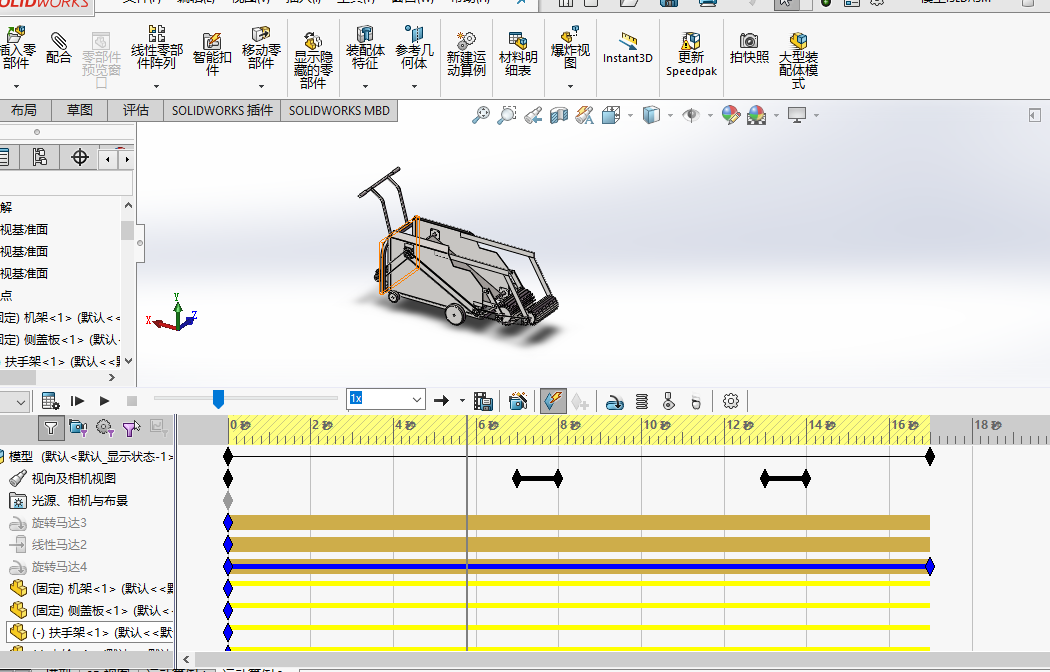Click the View Orientation cube icon
This screenshot has height=672, width=1050.
pyautogui.click(x=611, y=115)
